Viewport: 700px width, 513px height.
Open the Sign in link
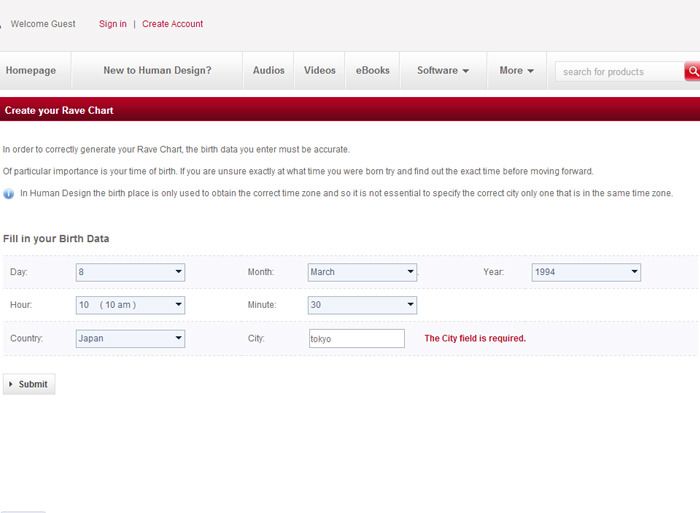click(112, 24)
